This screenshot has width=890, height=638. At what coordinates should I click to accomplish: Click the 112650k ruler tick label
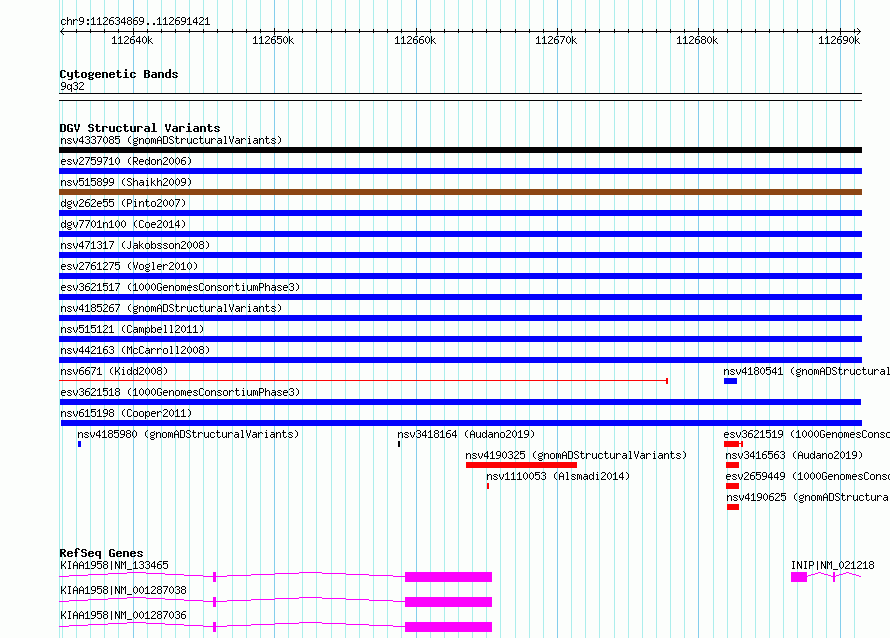point(273,40)
